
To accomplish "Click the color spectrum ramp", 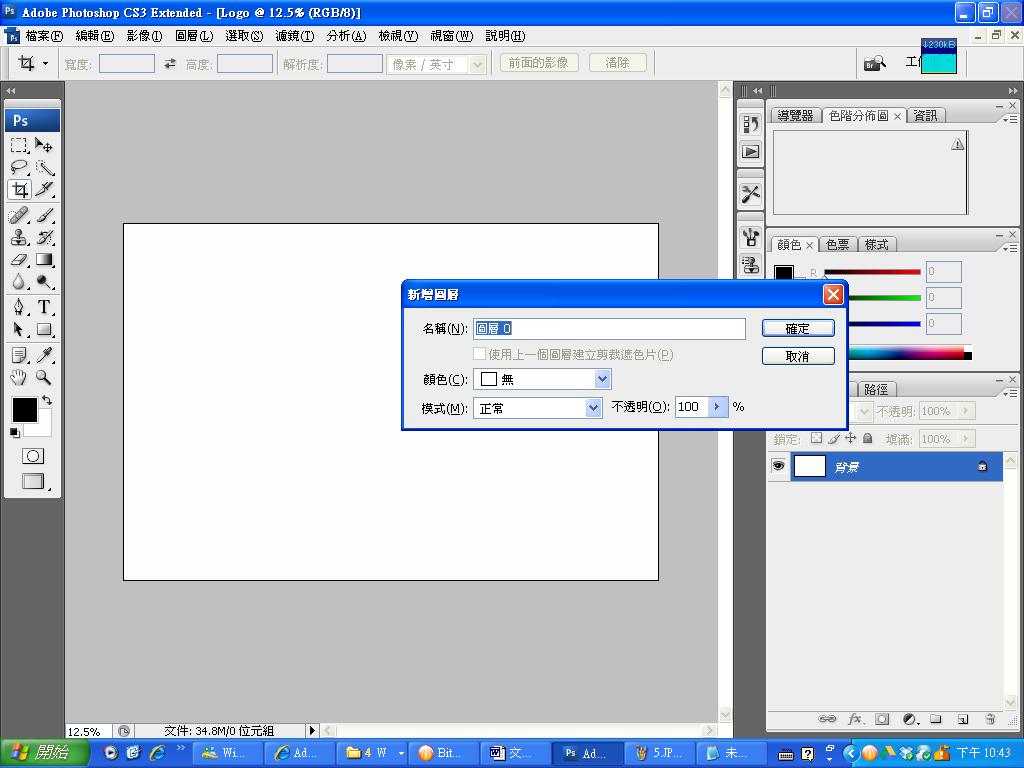I will 910,353.
